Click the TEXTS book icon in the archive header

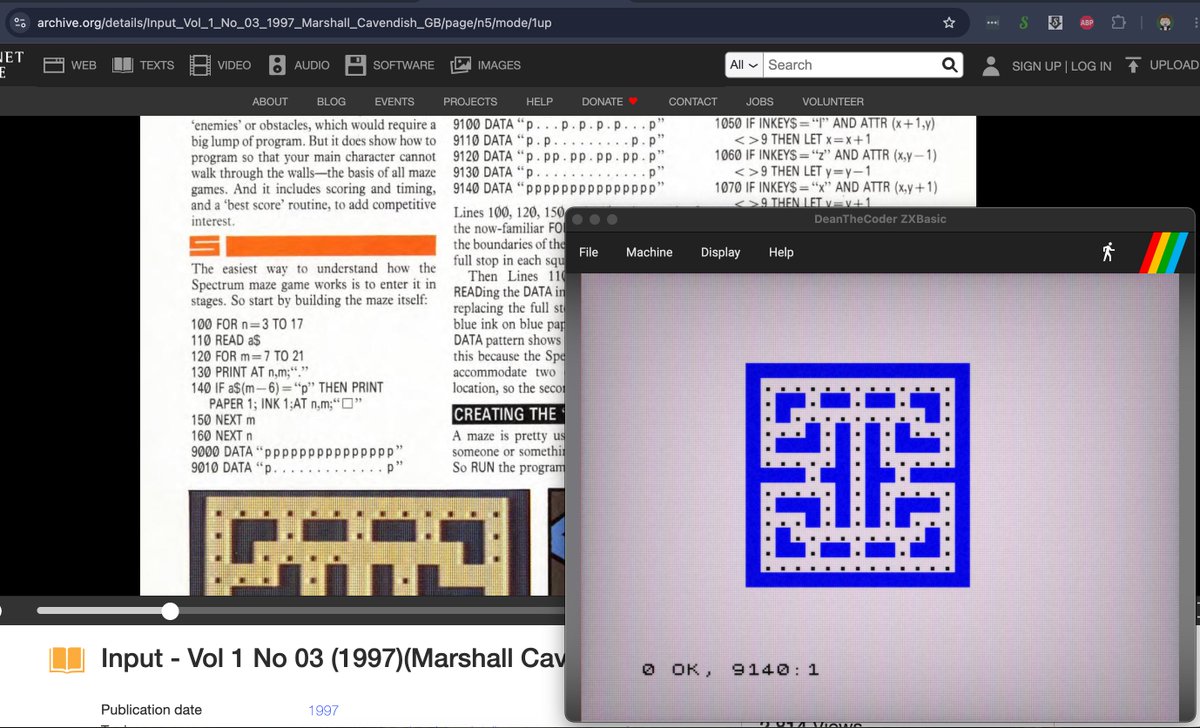click(123, 65)
